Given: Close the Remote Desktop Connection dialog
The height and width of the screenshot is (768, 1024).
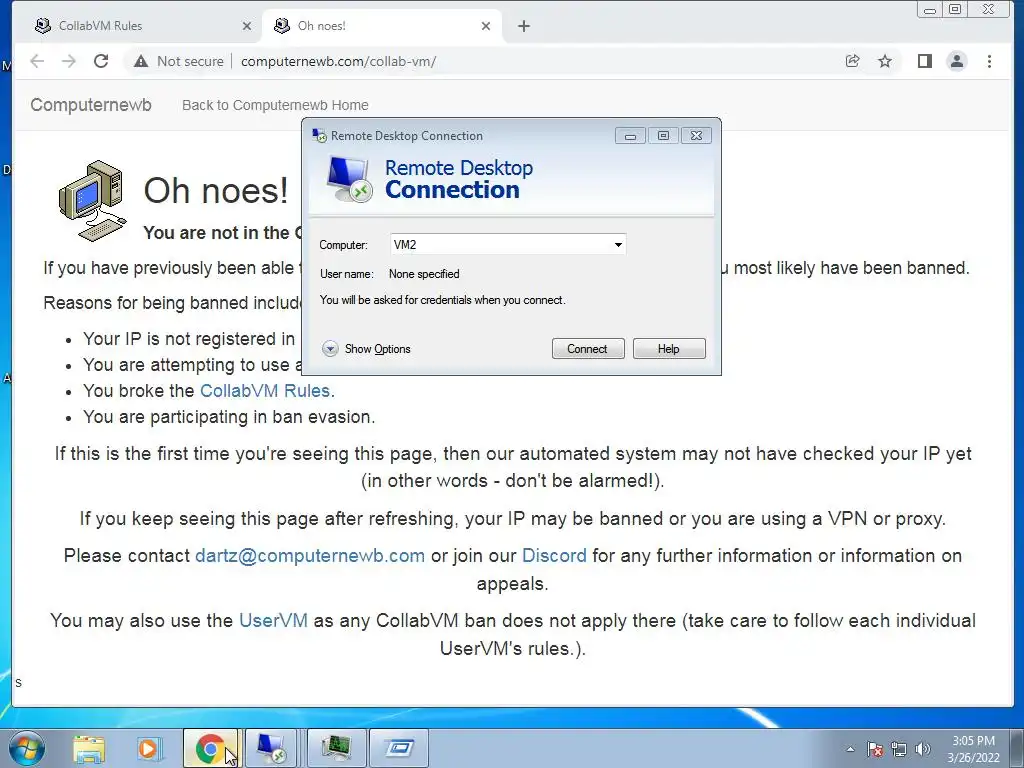Looking at the screenshot, I should point(696,136).
